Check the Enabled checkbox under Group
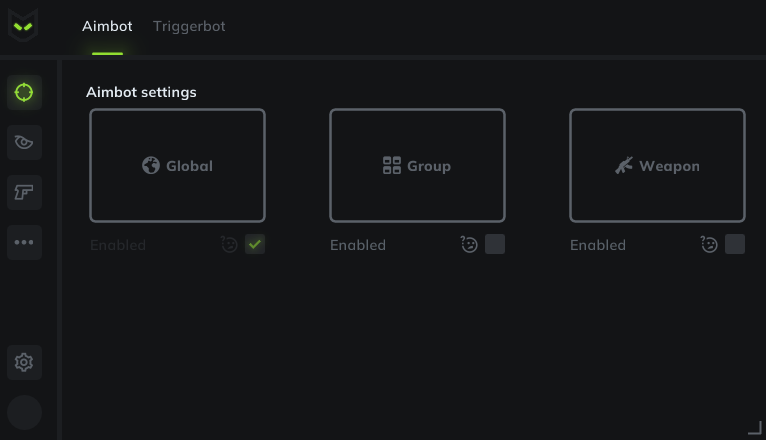 [495, 244]
